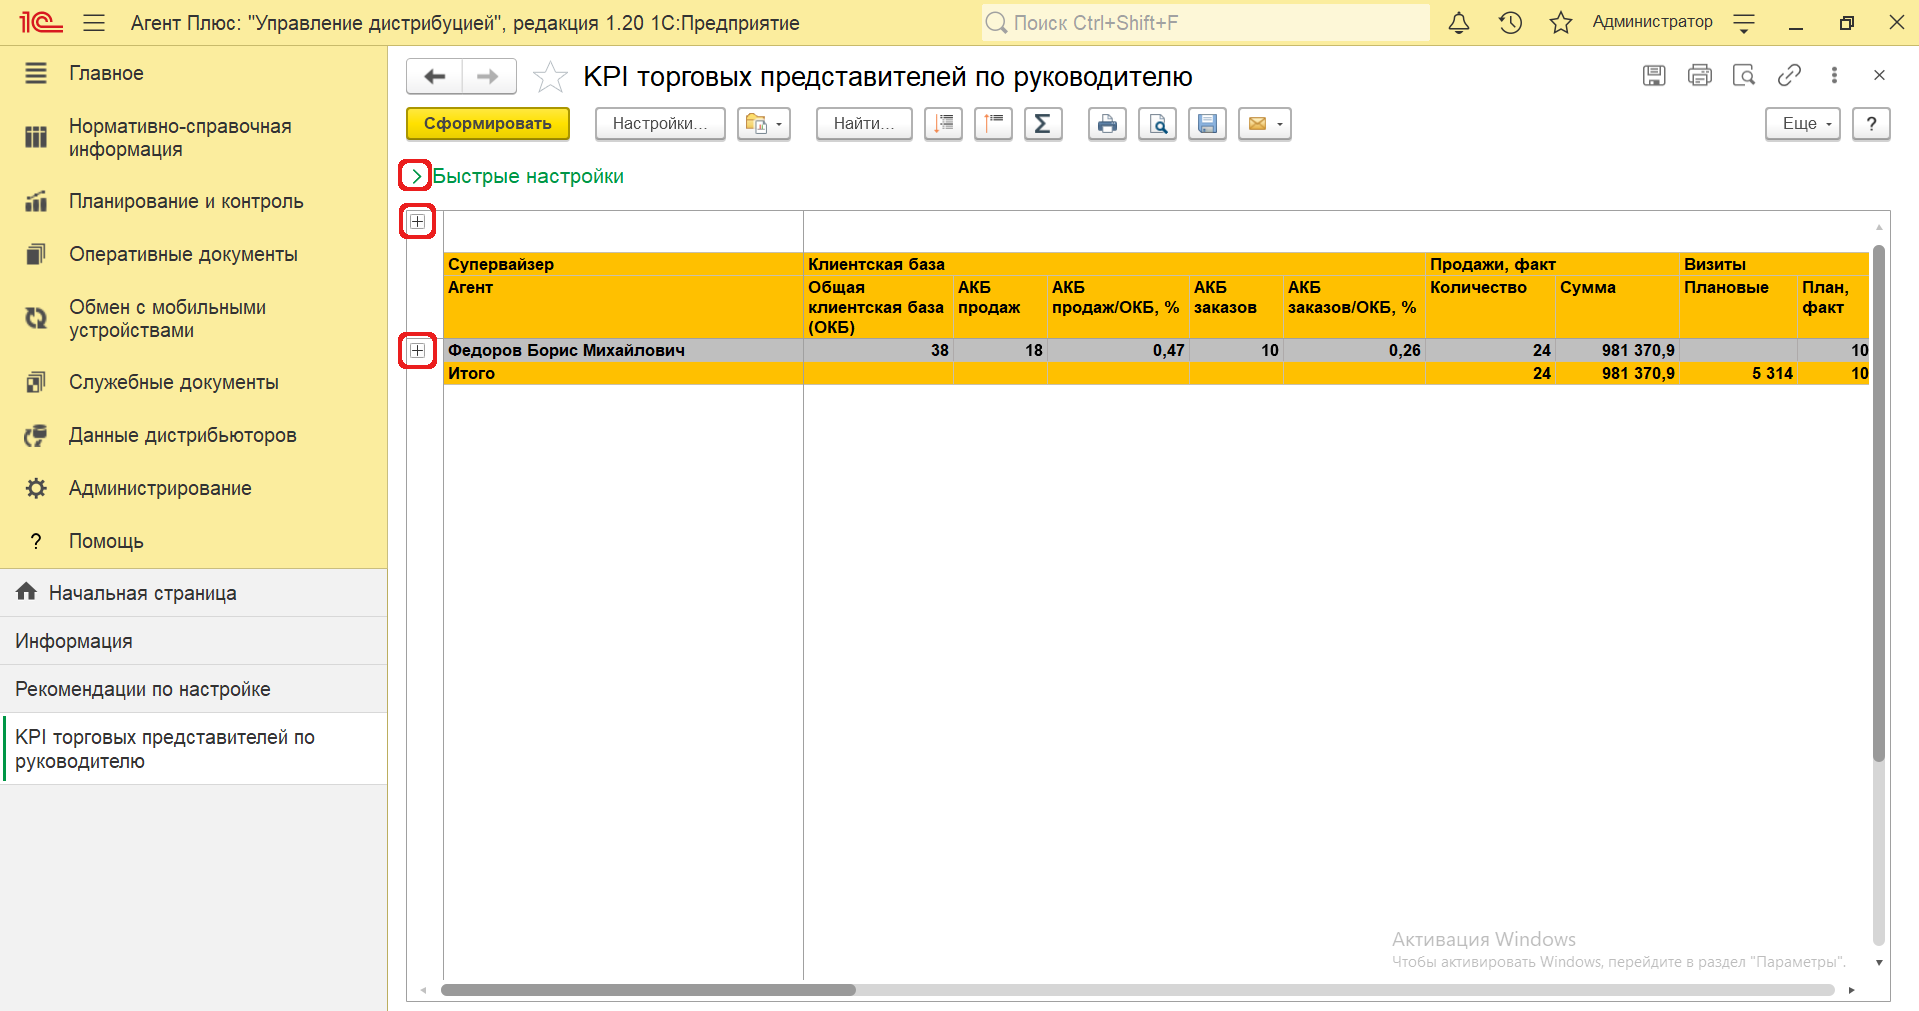This screenshot has height=1011, width=1919.
Task: Click right scroll arrow of horizontal scrollbar
Action: point(1851,990)
